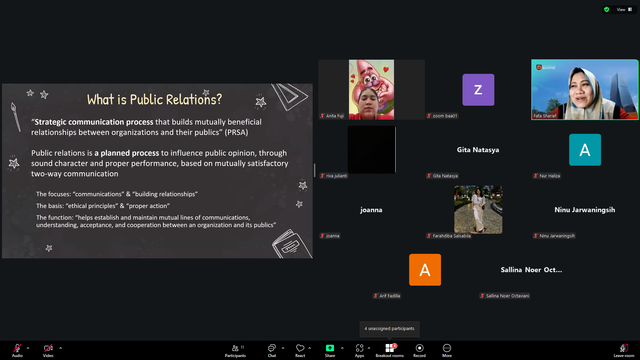Image resolution: width=640 pixels, height=360 pixels.
Task: Click 'The basis' bullet line on slide
Action: [x=103, y=206]
